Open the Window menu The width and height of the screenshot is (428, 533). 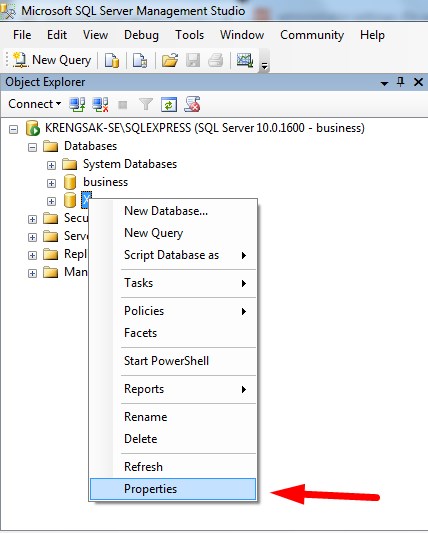(242, 35)
